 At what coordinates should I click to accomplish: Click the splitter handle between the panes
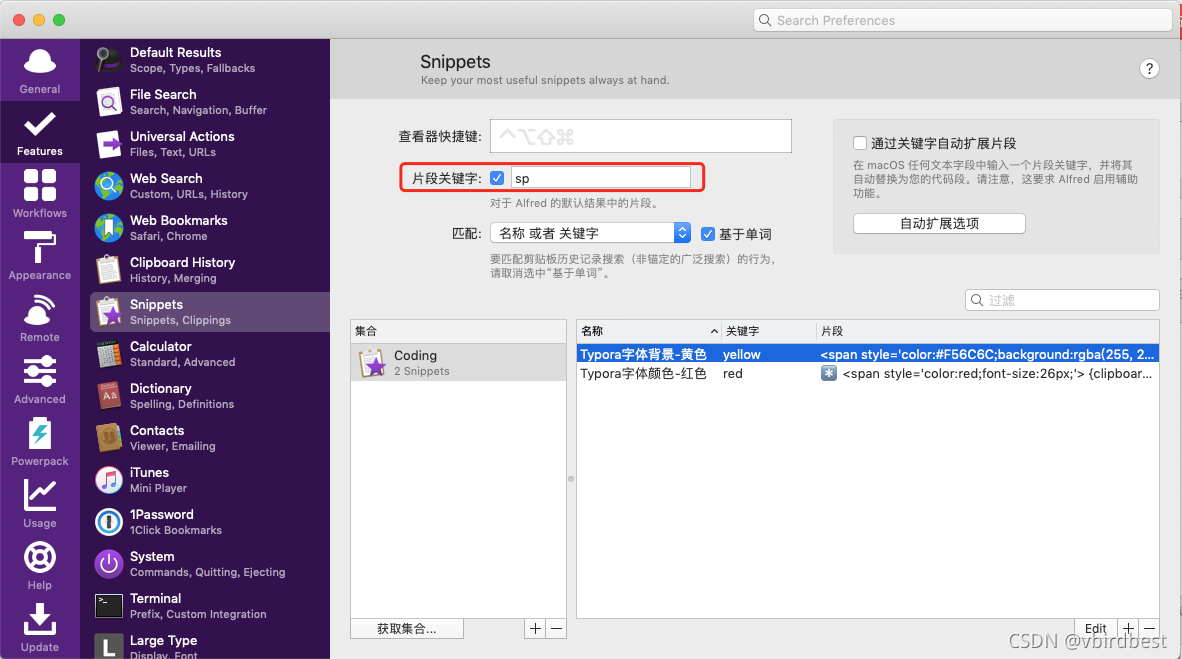tap(571, 479)
